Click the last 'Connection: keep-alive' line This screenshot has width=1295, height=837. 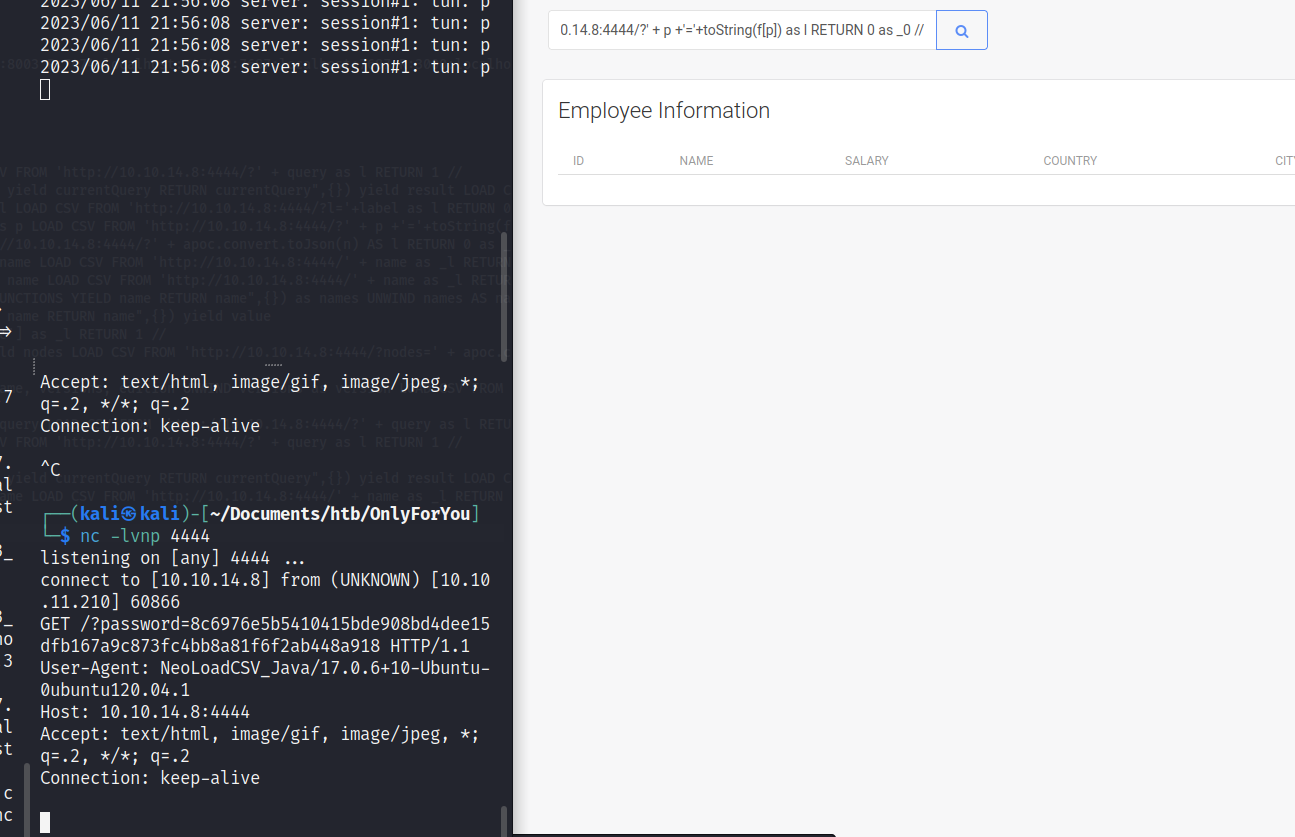tap(150, 778)
